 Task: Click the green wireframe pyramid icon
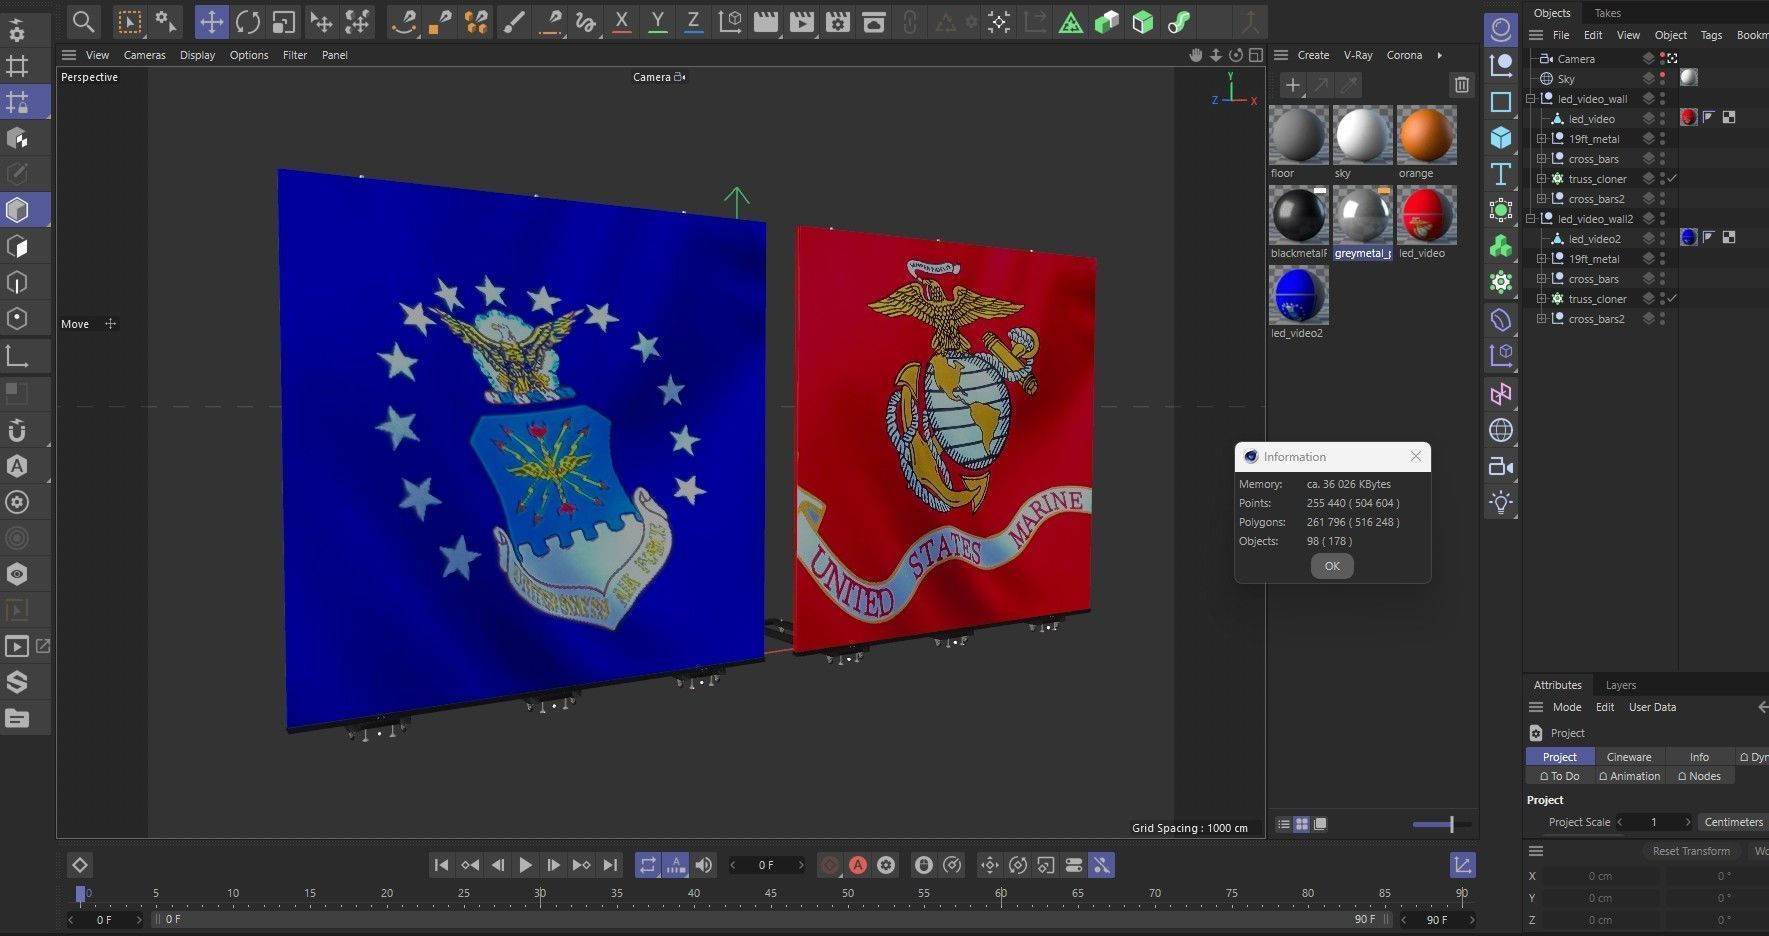click(1070, 22)
